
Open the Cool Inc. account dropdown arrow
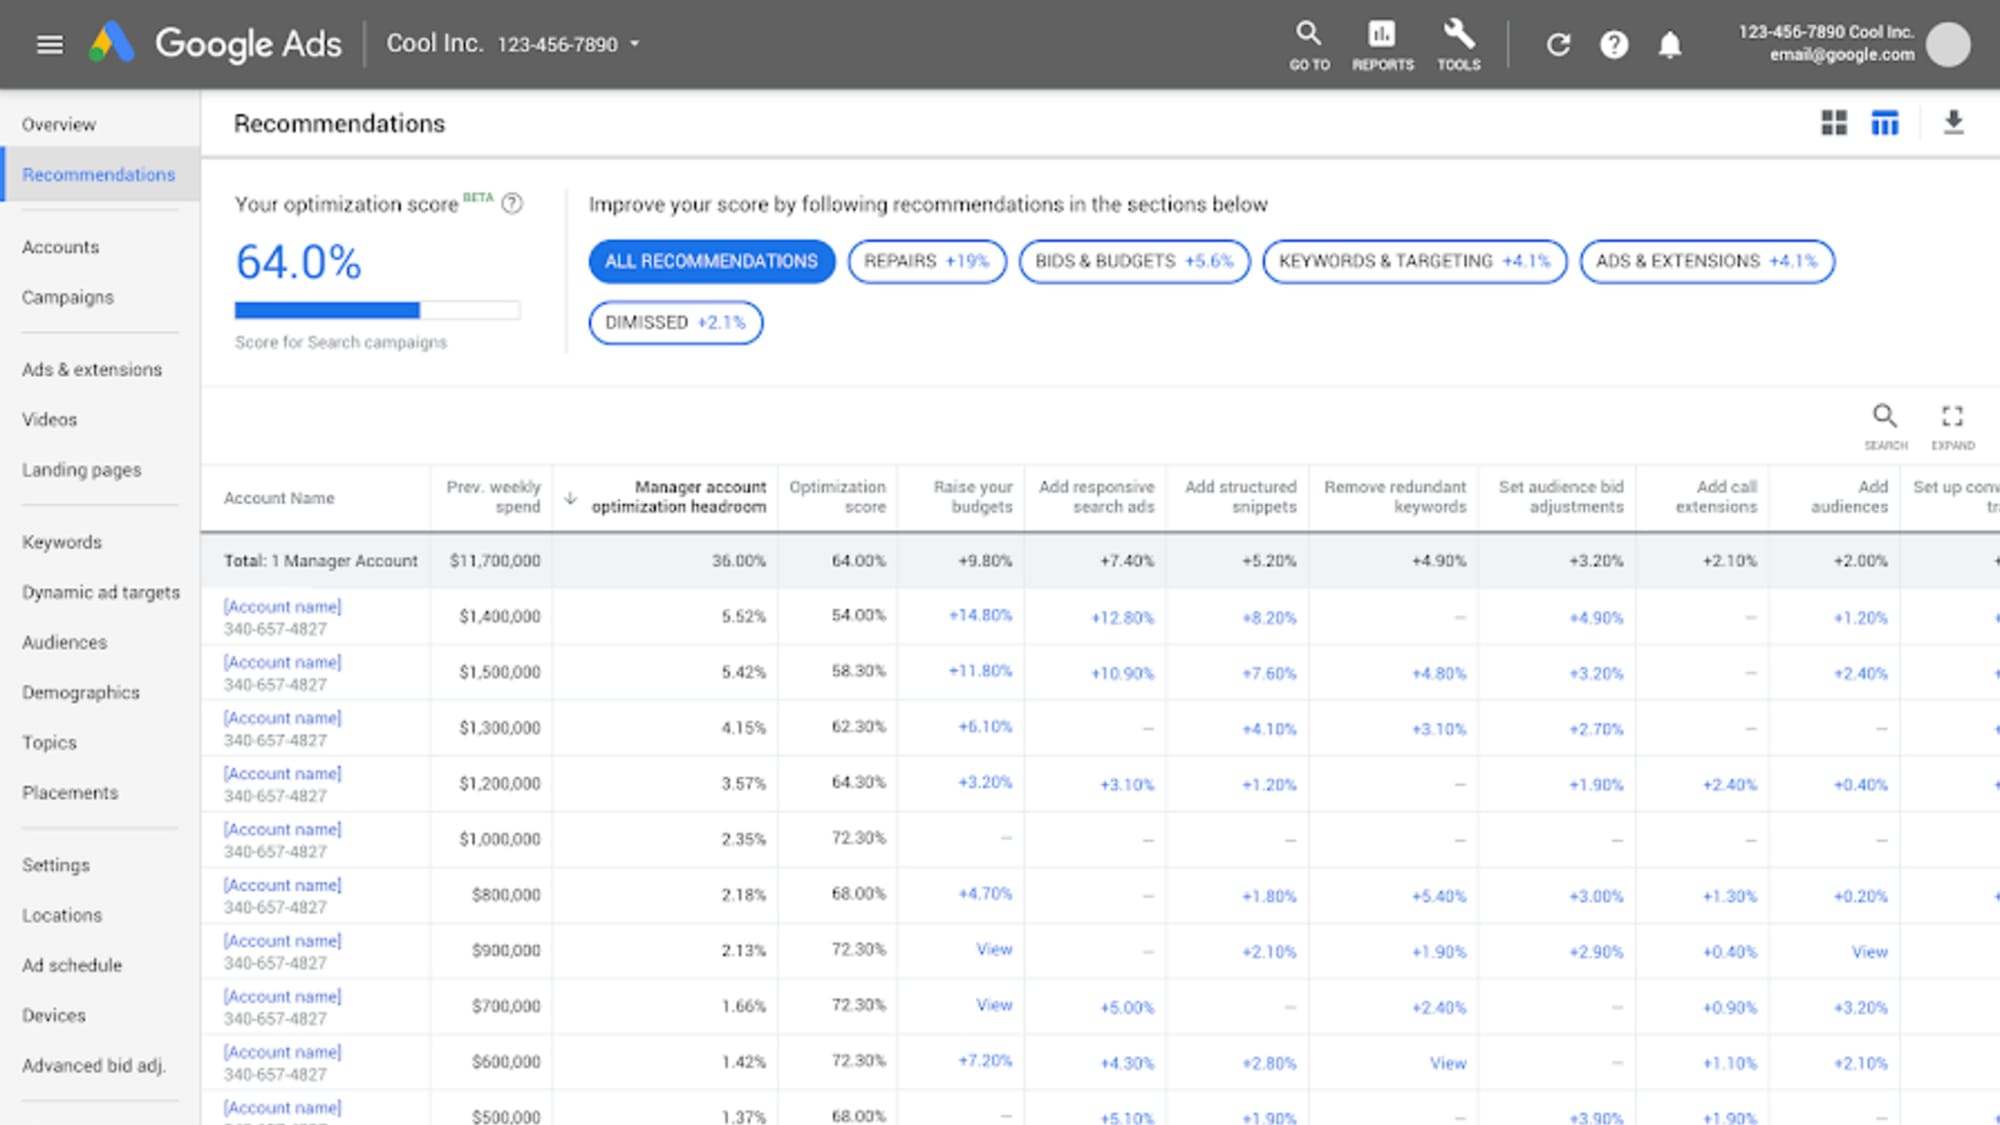634,44
